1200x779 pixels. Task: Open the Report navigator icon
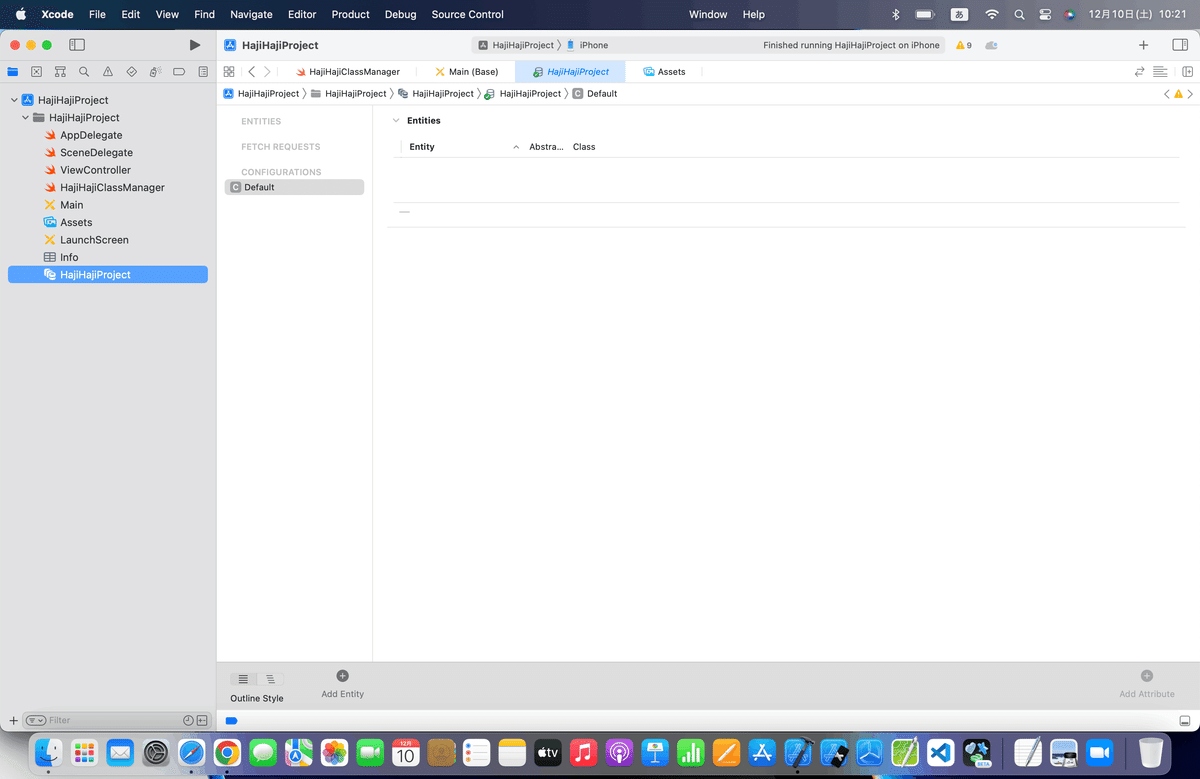[x=203, y=72]
